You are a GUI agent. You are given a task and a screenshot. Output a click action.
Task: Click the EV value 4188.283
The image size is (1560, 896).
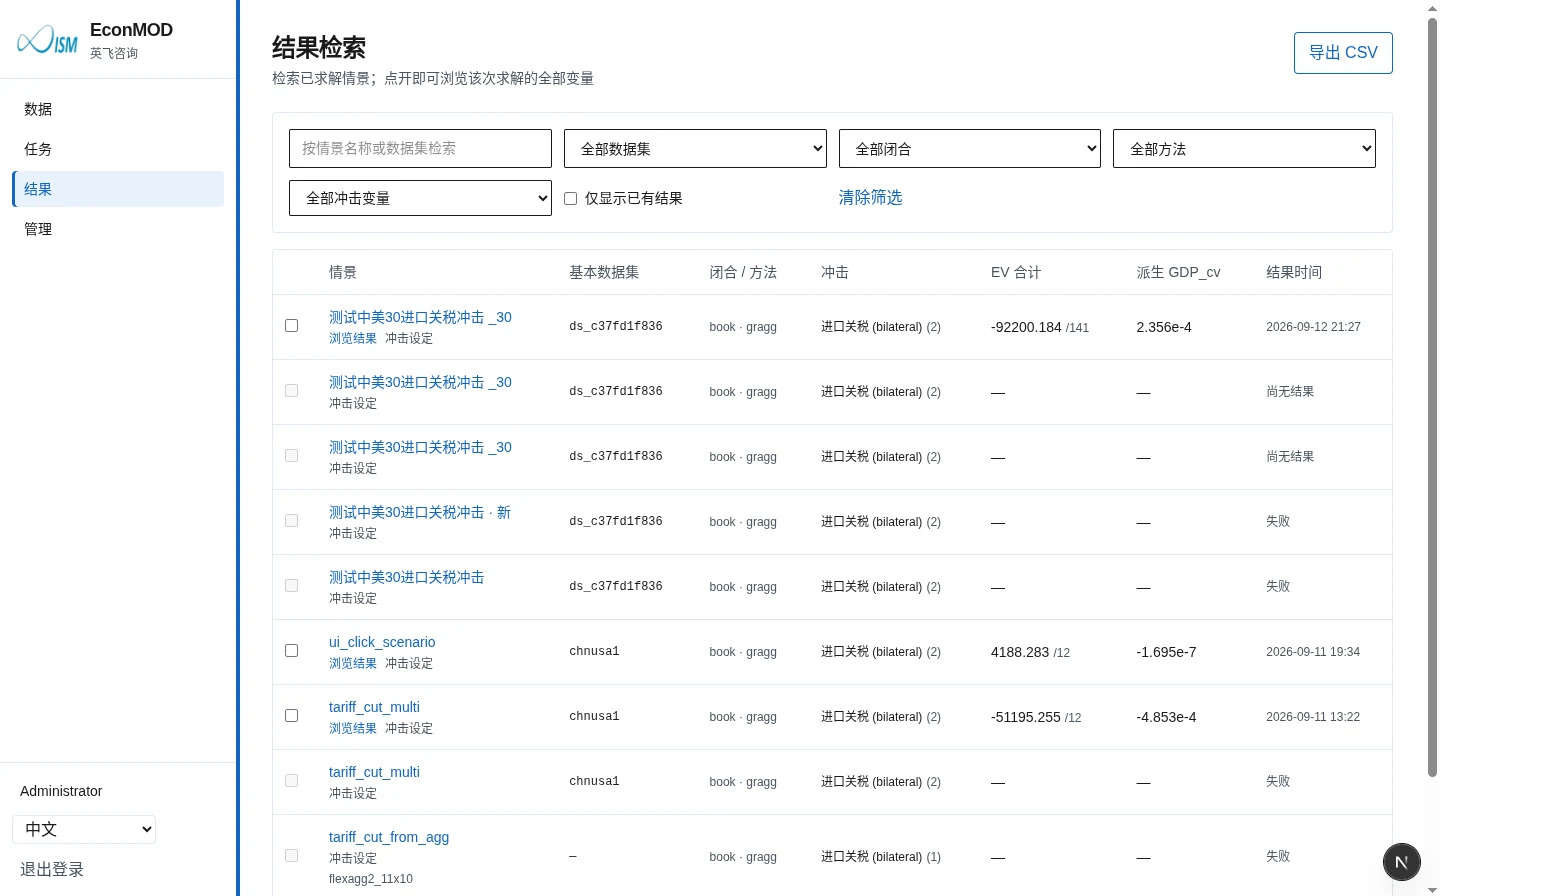1020,652
